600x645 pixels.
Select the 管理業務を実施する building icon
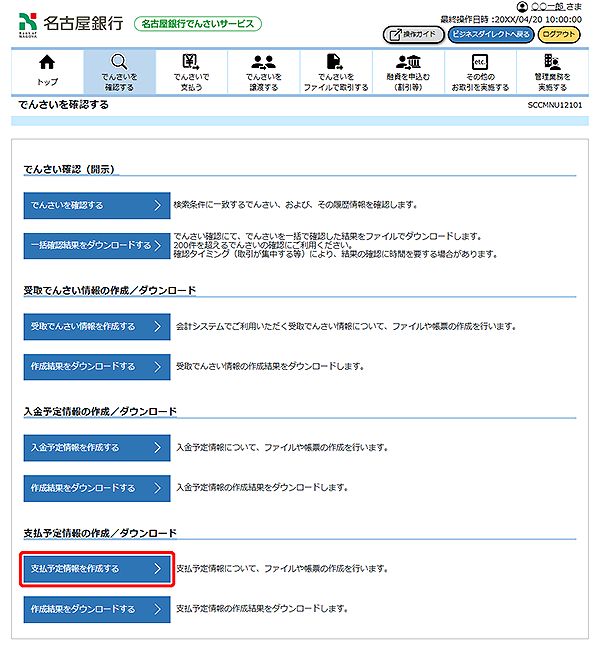pyautogui.click(x=551, y=63)
